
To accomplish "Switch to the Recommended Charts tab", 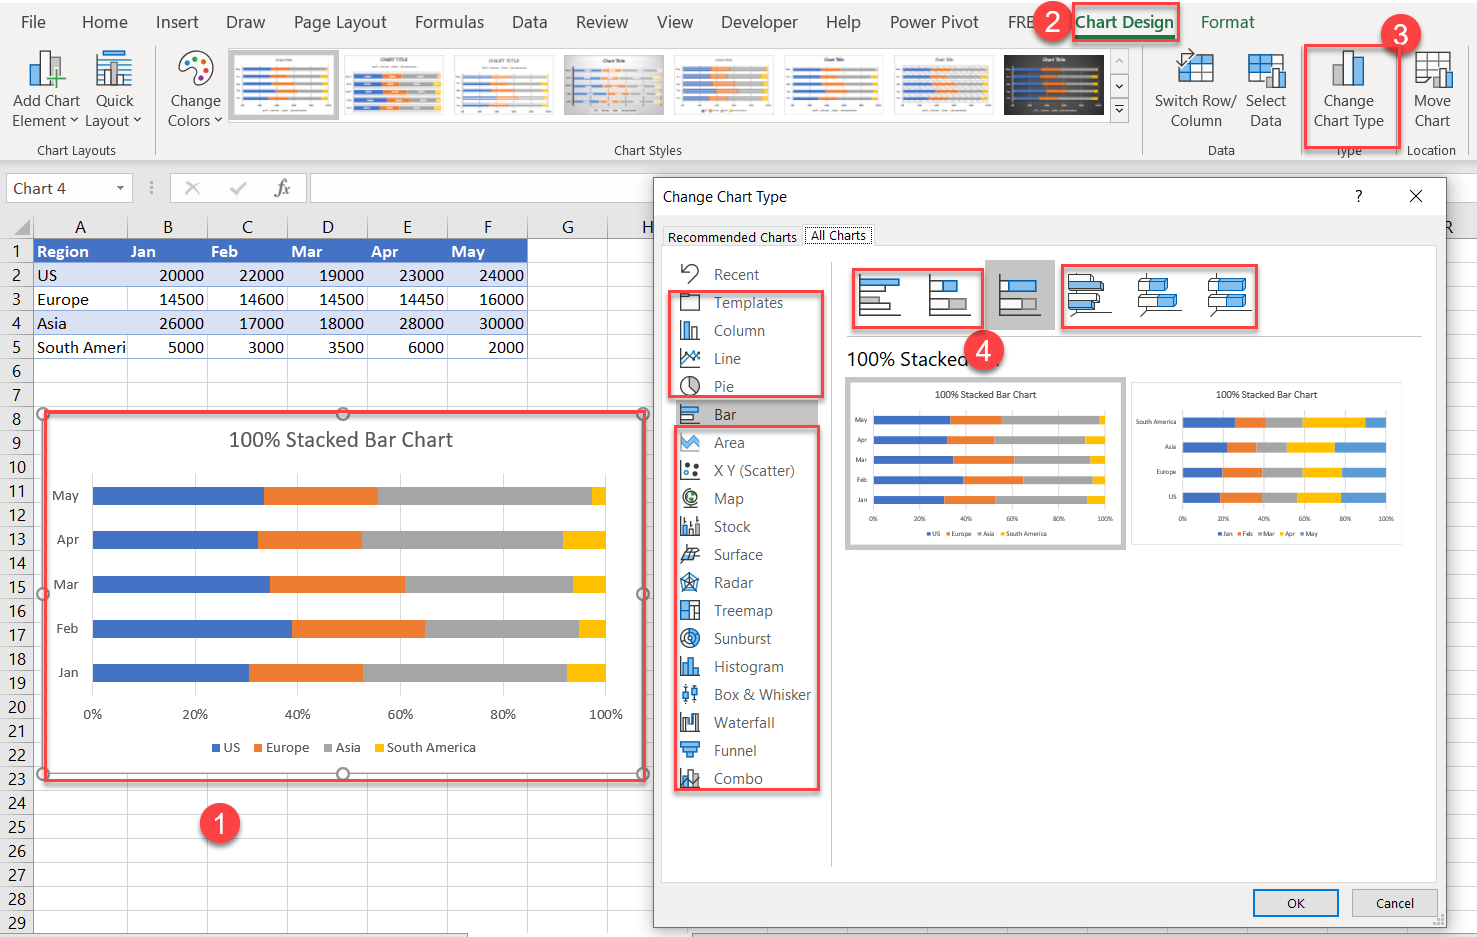I will click(x=732, y=237).
